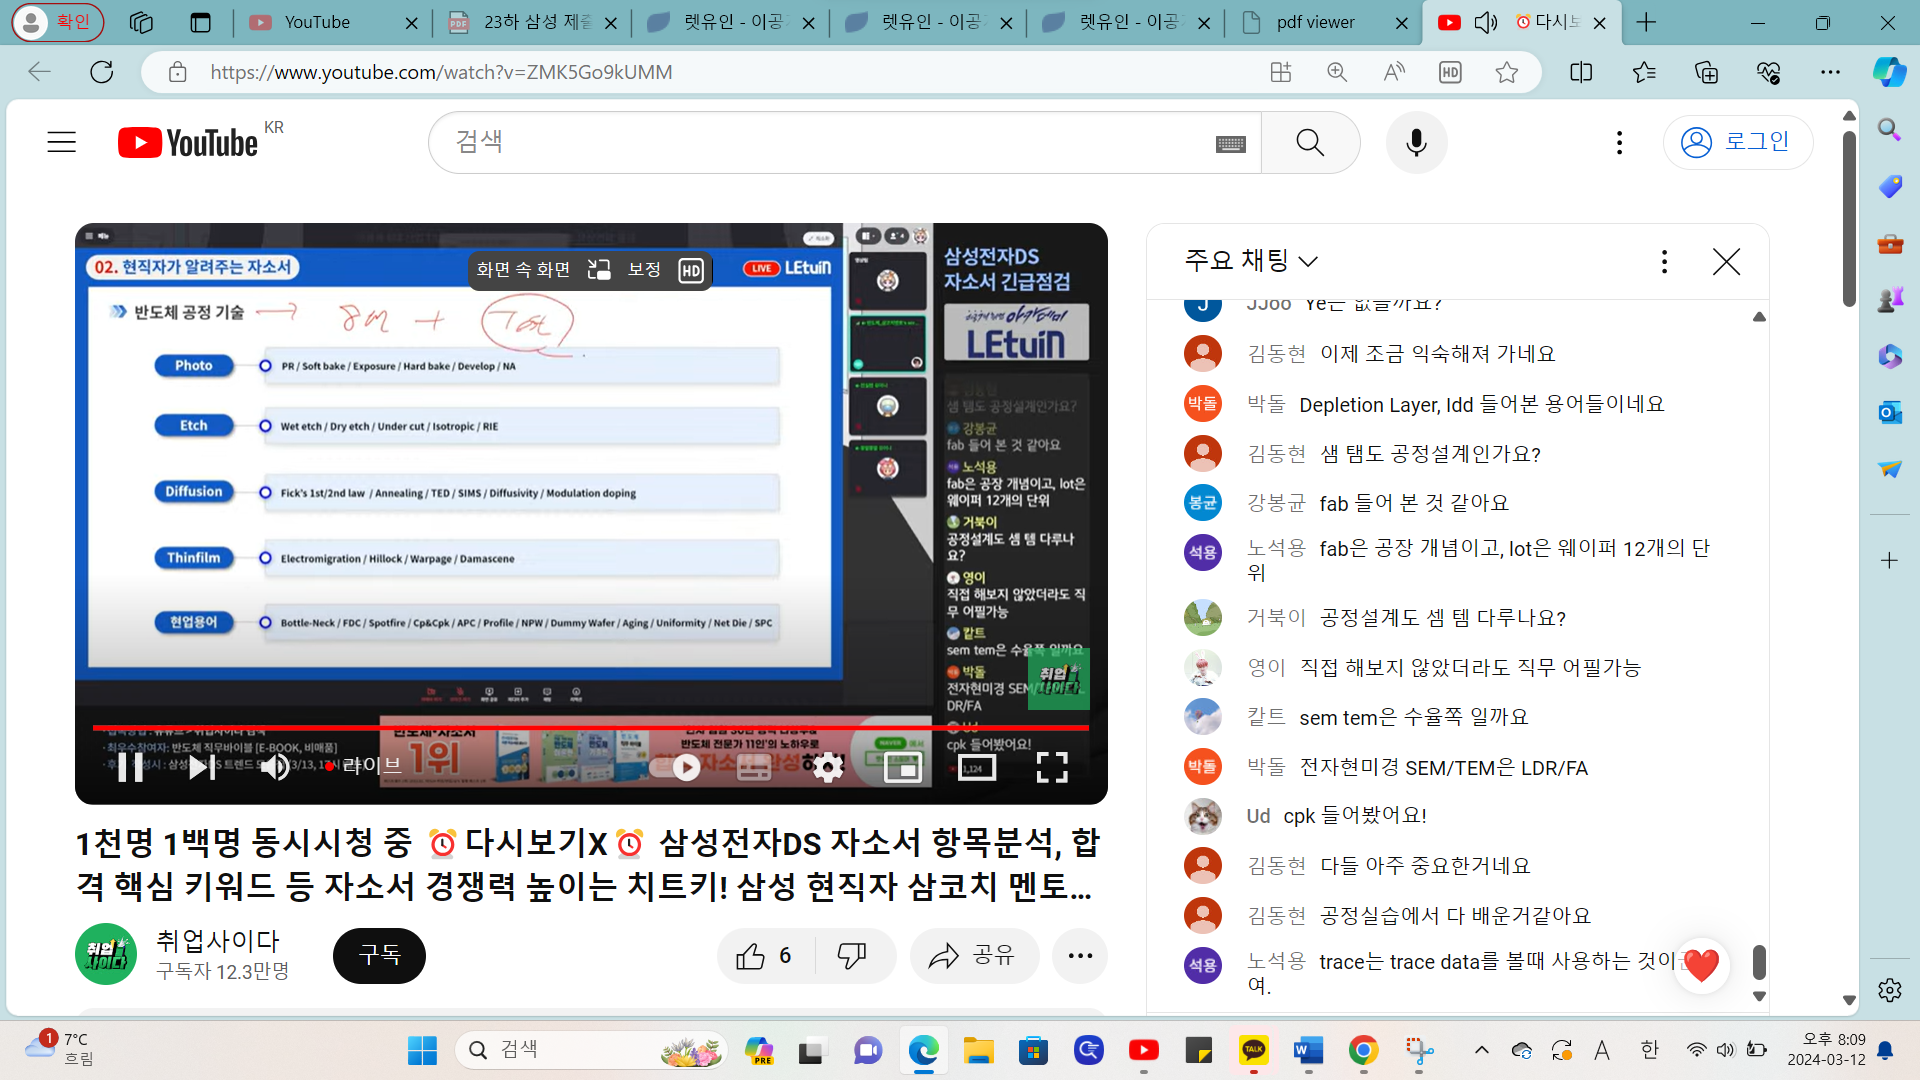Click the red video progress bar
Viewport: 1920px width, 1080px height.
coord(590,727)
